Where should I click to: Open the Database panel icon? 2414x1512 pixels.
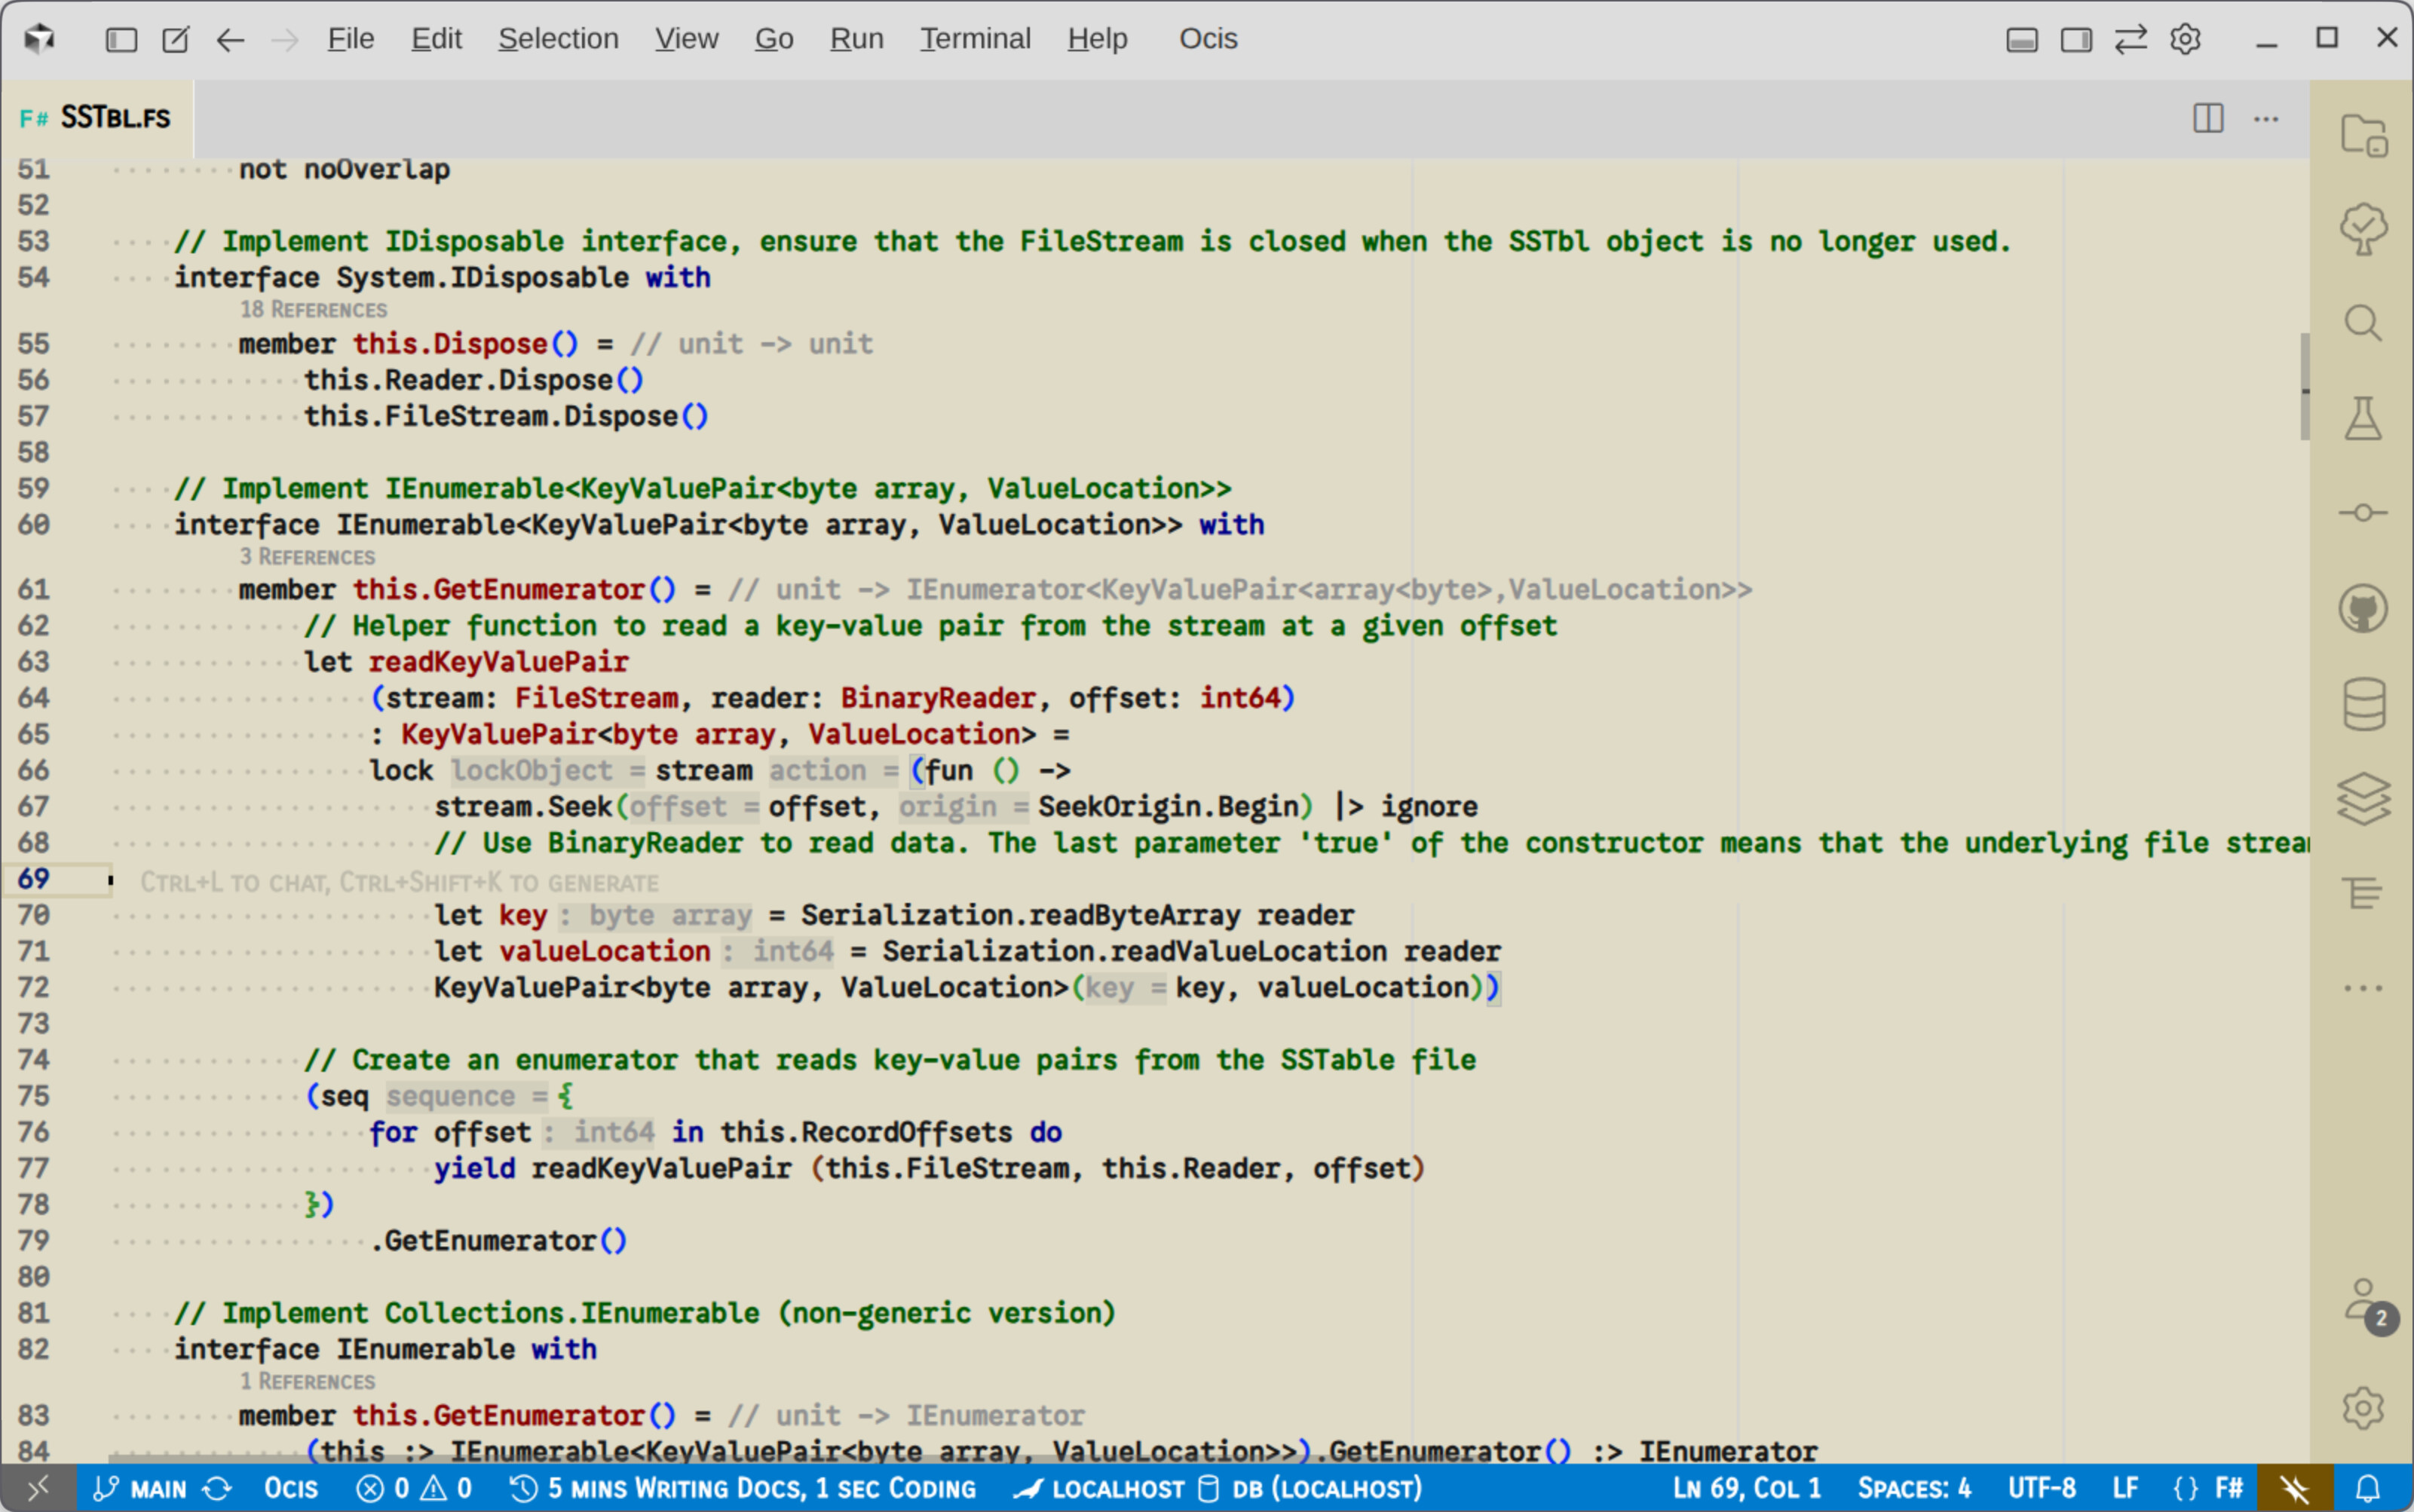pyautogui.click(x=2362, y=704)
